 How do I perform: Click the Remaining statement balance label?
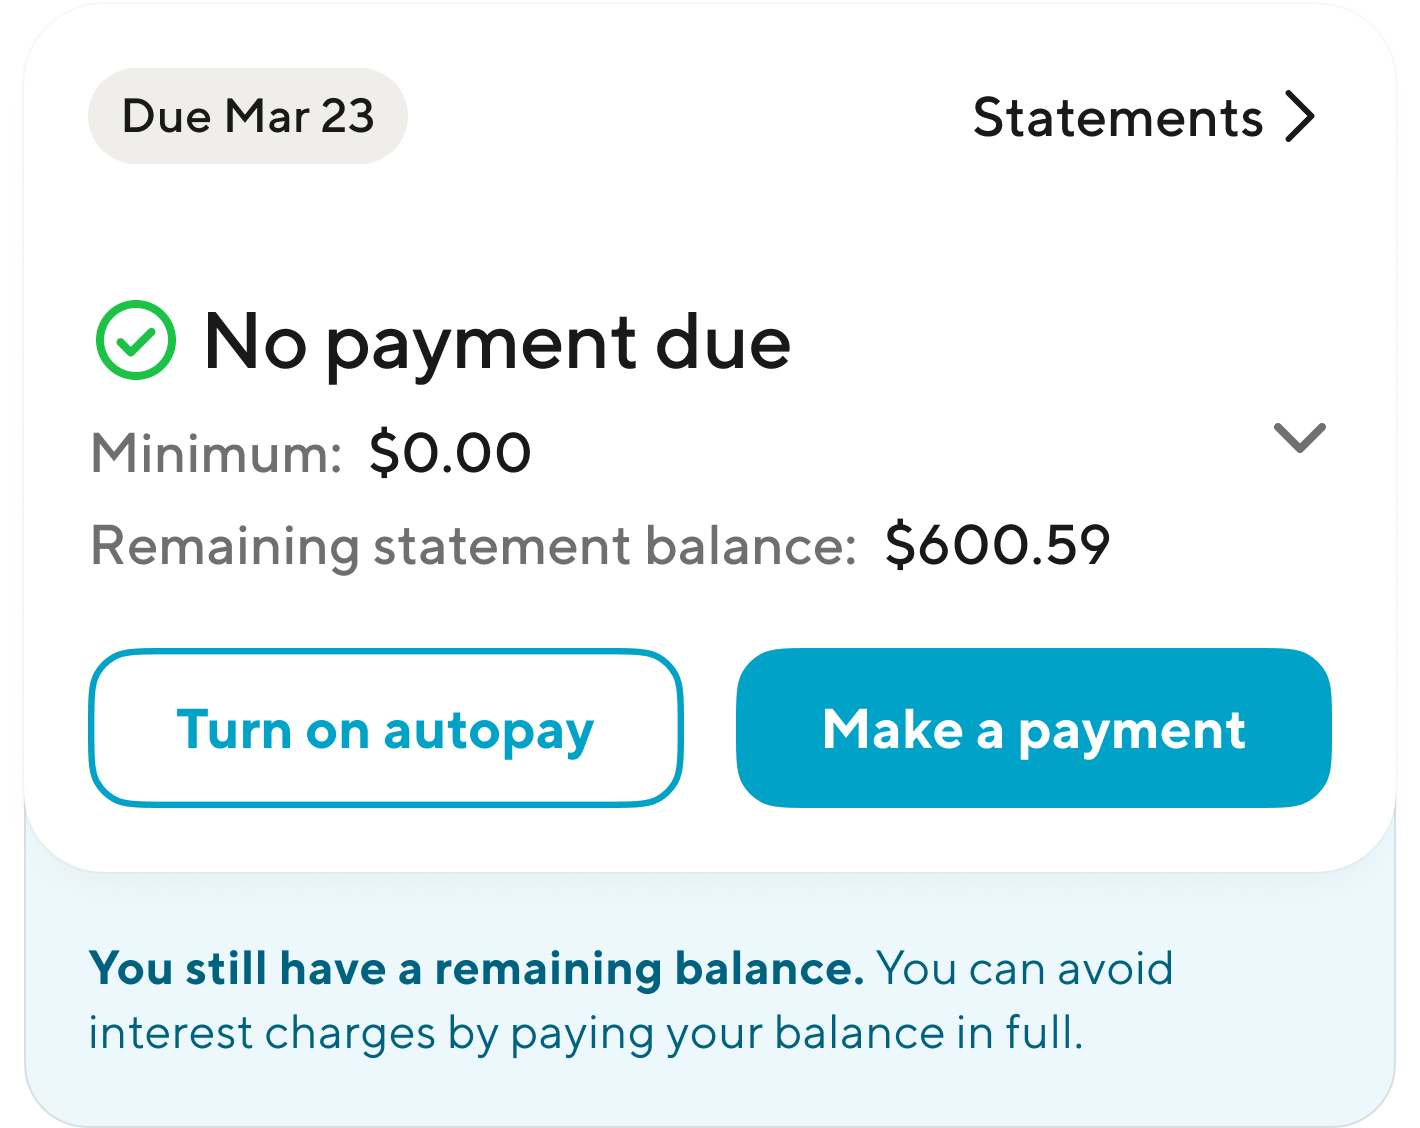[473, 546]
